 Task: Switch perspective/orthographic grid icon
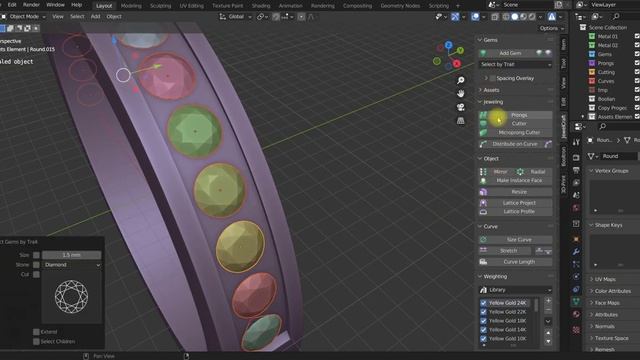pyautogui.click(x=460, y=120)
